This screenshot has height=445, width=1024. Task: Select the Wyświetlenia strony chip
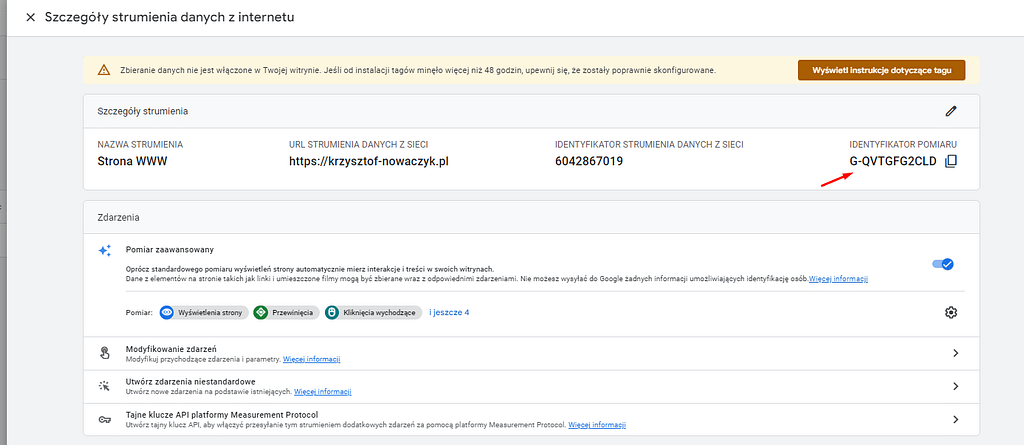[x=203, y=313]
